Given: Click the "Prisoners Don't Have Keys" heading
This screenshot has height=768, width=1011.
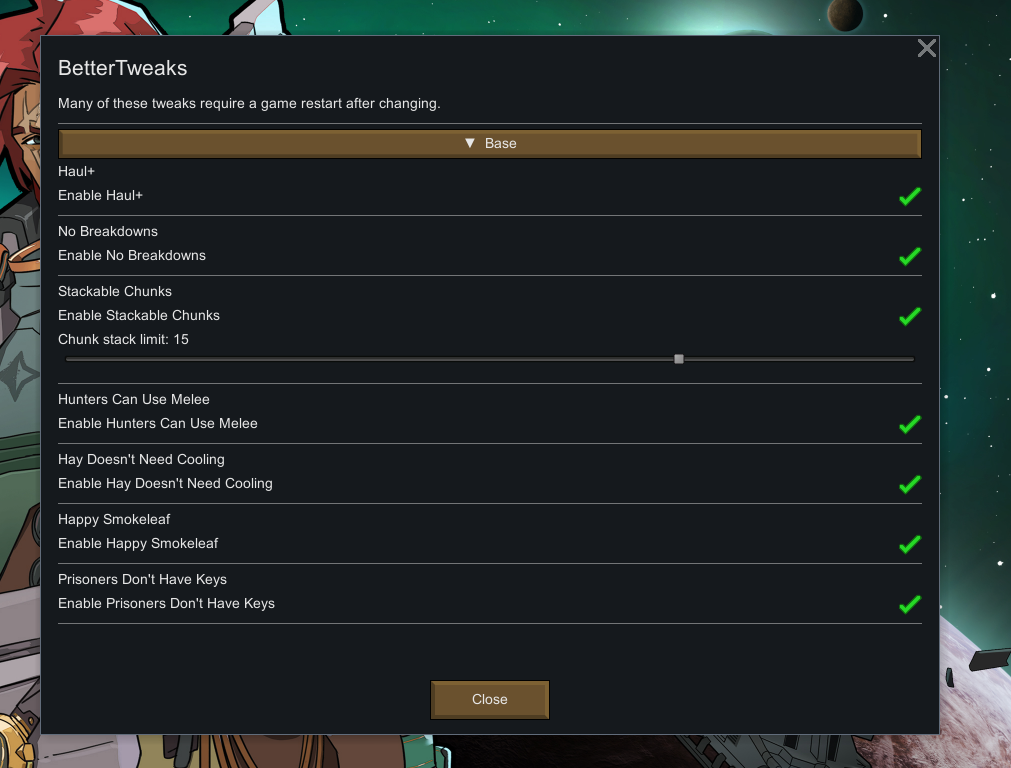Looking at the screenshot, I should pyautogui.click(x=142, y=579).
